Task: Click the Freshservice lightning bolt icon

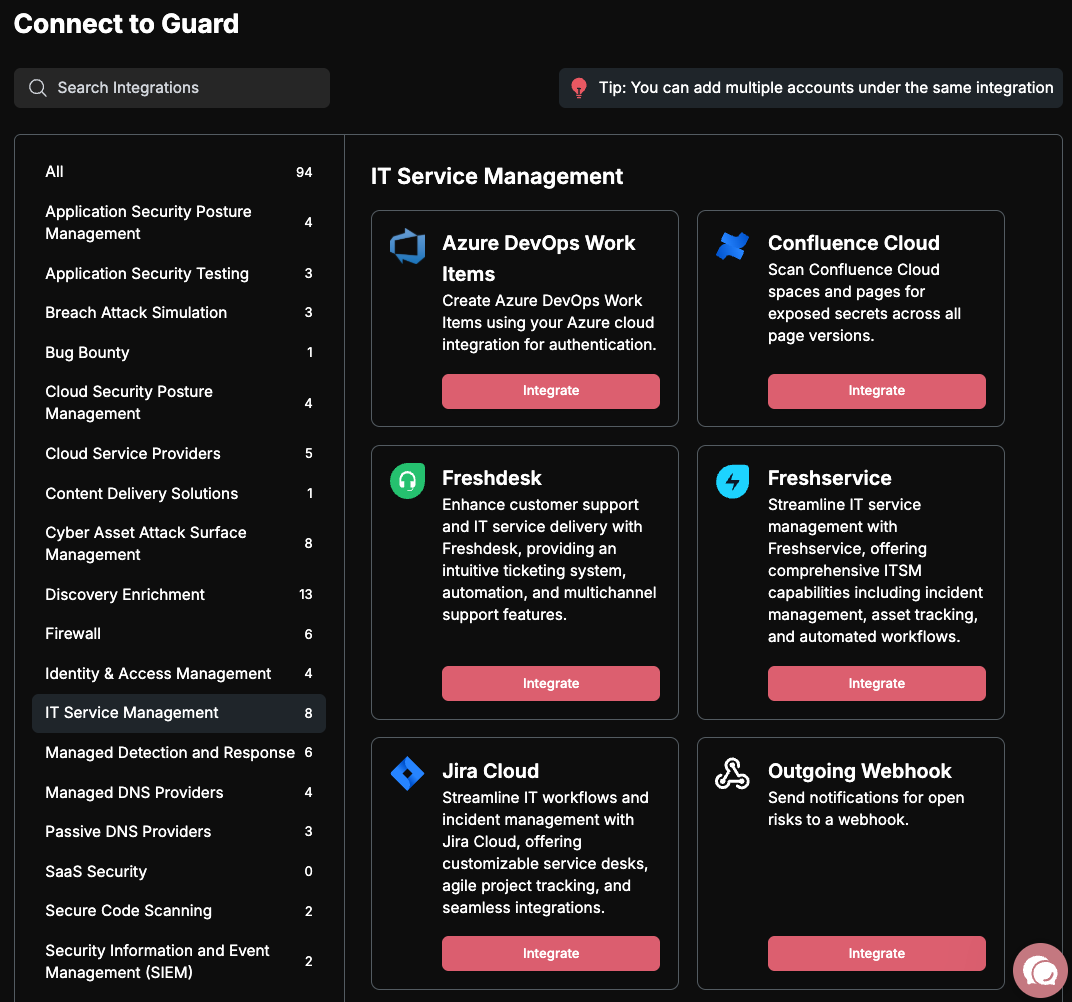Action: pyautogui.click(x=732, y=481)
